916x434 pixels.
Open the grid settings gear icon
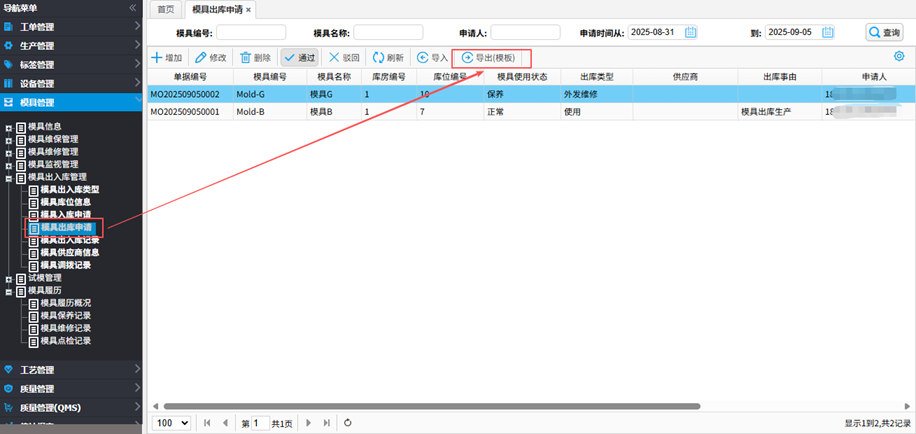pos(899,56)
